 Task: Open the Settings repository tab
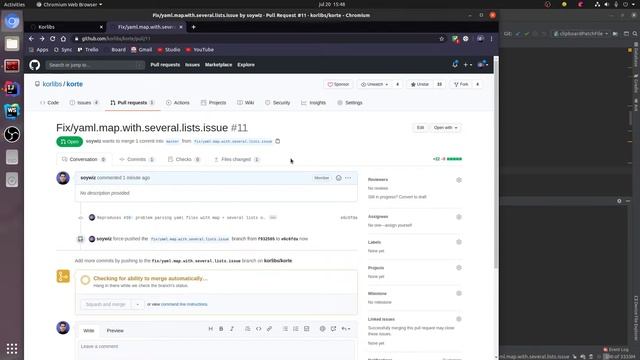point(350,103)
